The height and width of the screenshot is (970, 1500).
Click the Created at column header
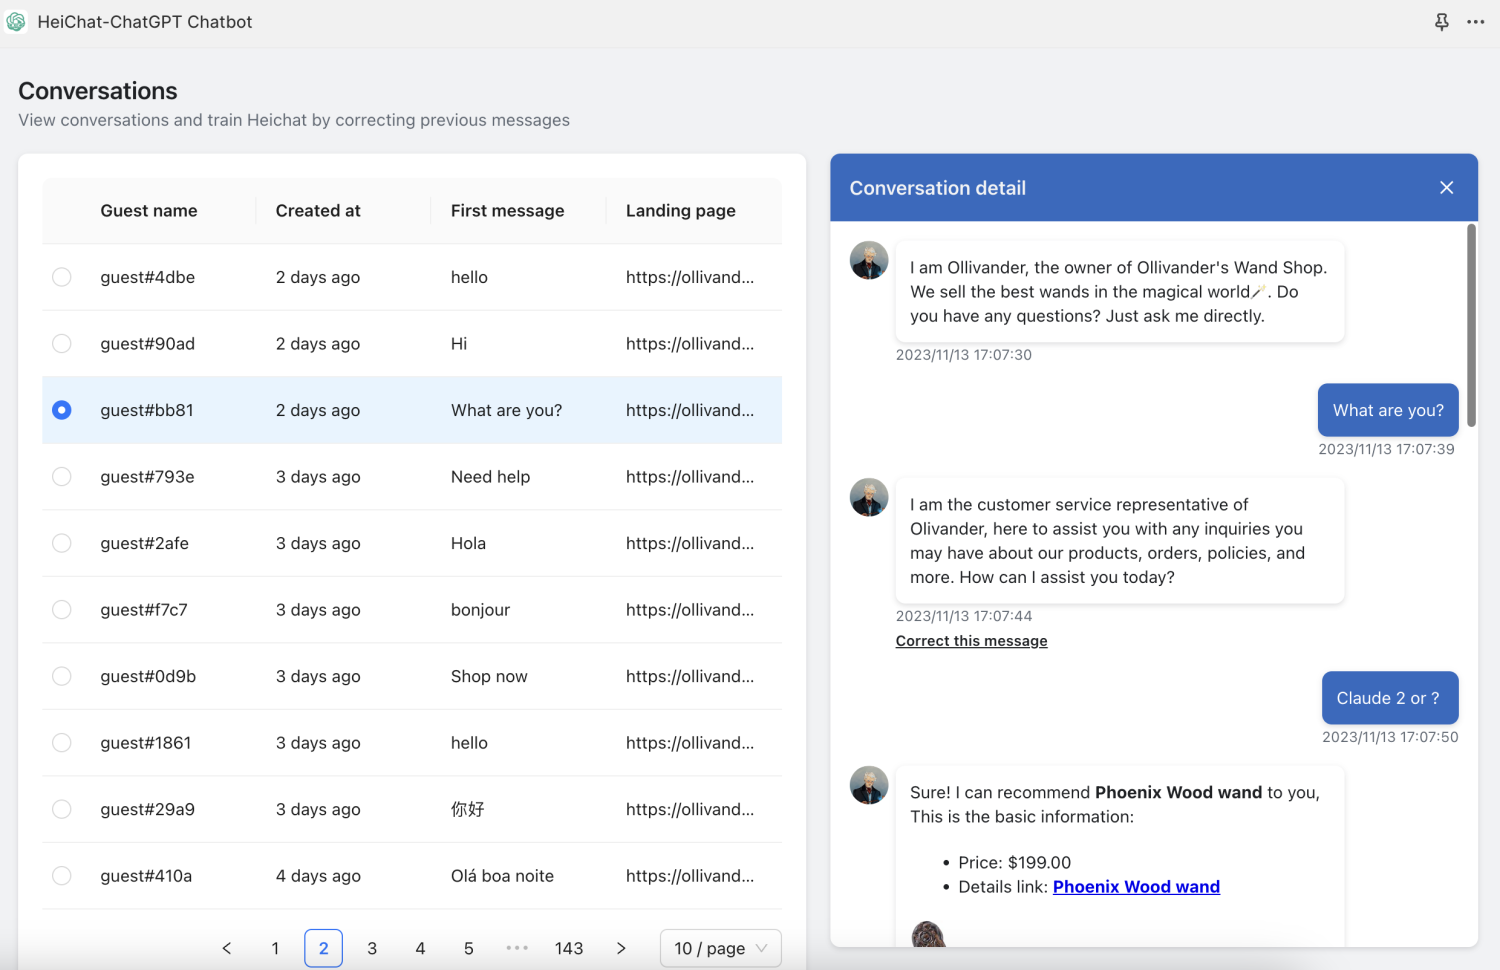pyautogui.click(x=318, y=211)
